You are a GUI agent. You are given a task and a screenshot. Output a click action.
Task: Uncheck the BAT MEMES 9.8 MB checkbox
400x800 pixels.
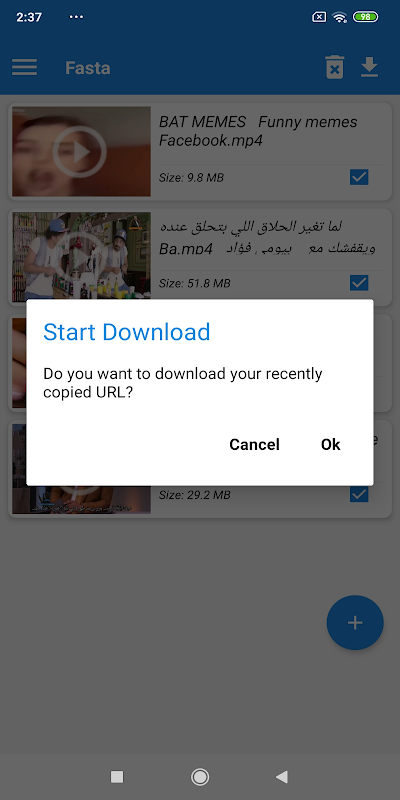359,177
